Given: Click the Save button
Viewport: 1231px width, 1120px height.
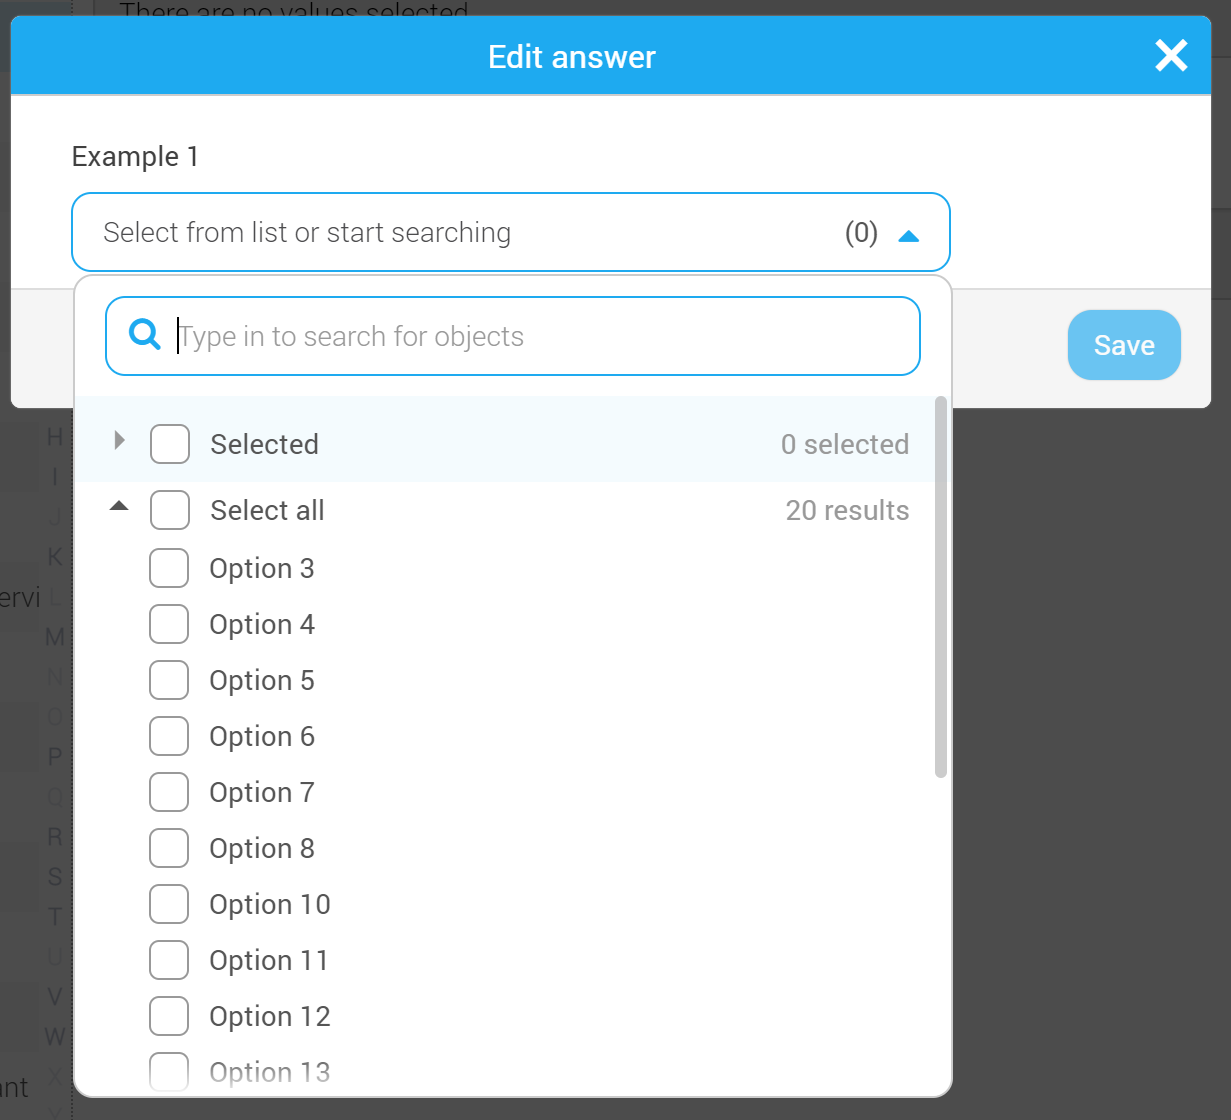Looking at the screenshot, I should tap(1124, 345).
